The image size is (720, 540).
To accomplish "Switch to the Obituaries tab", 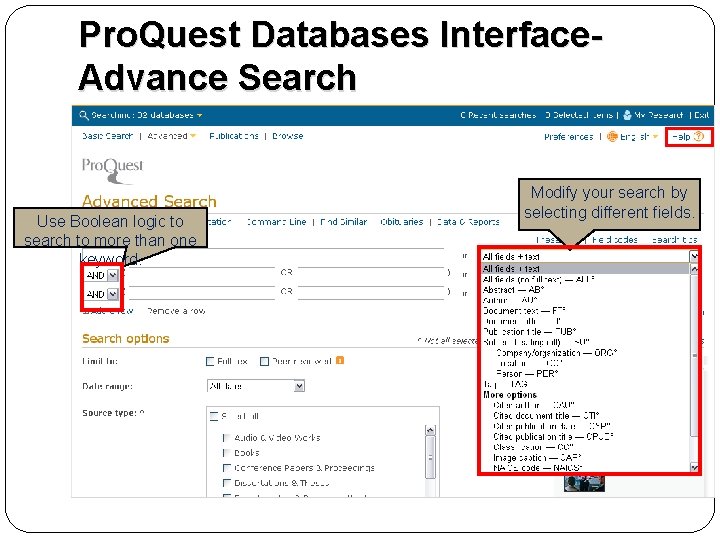I will point(402,222).
